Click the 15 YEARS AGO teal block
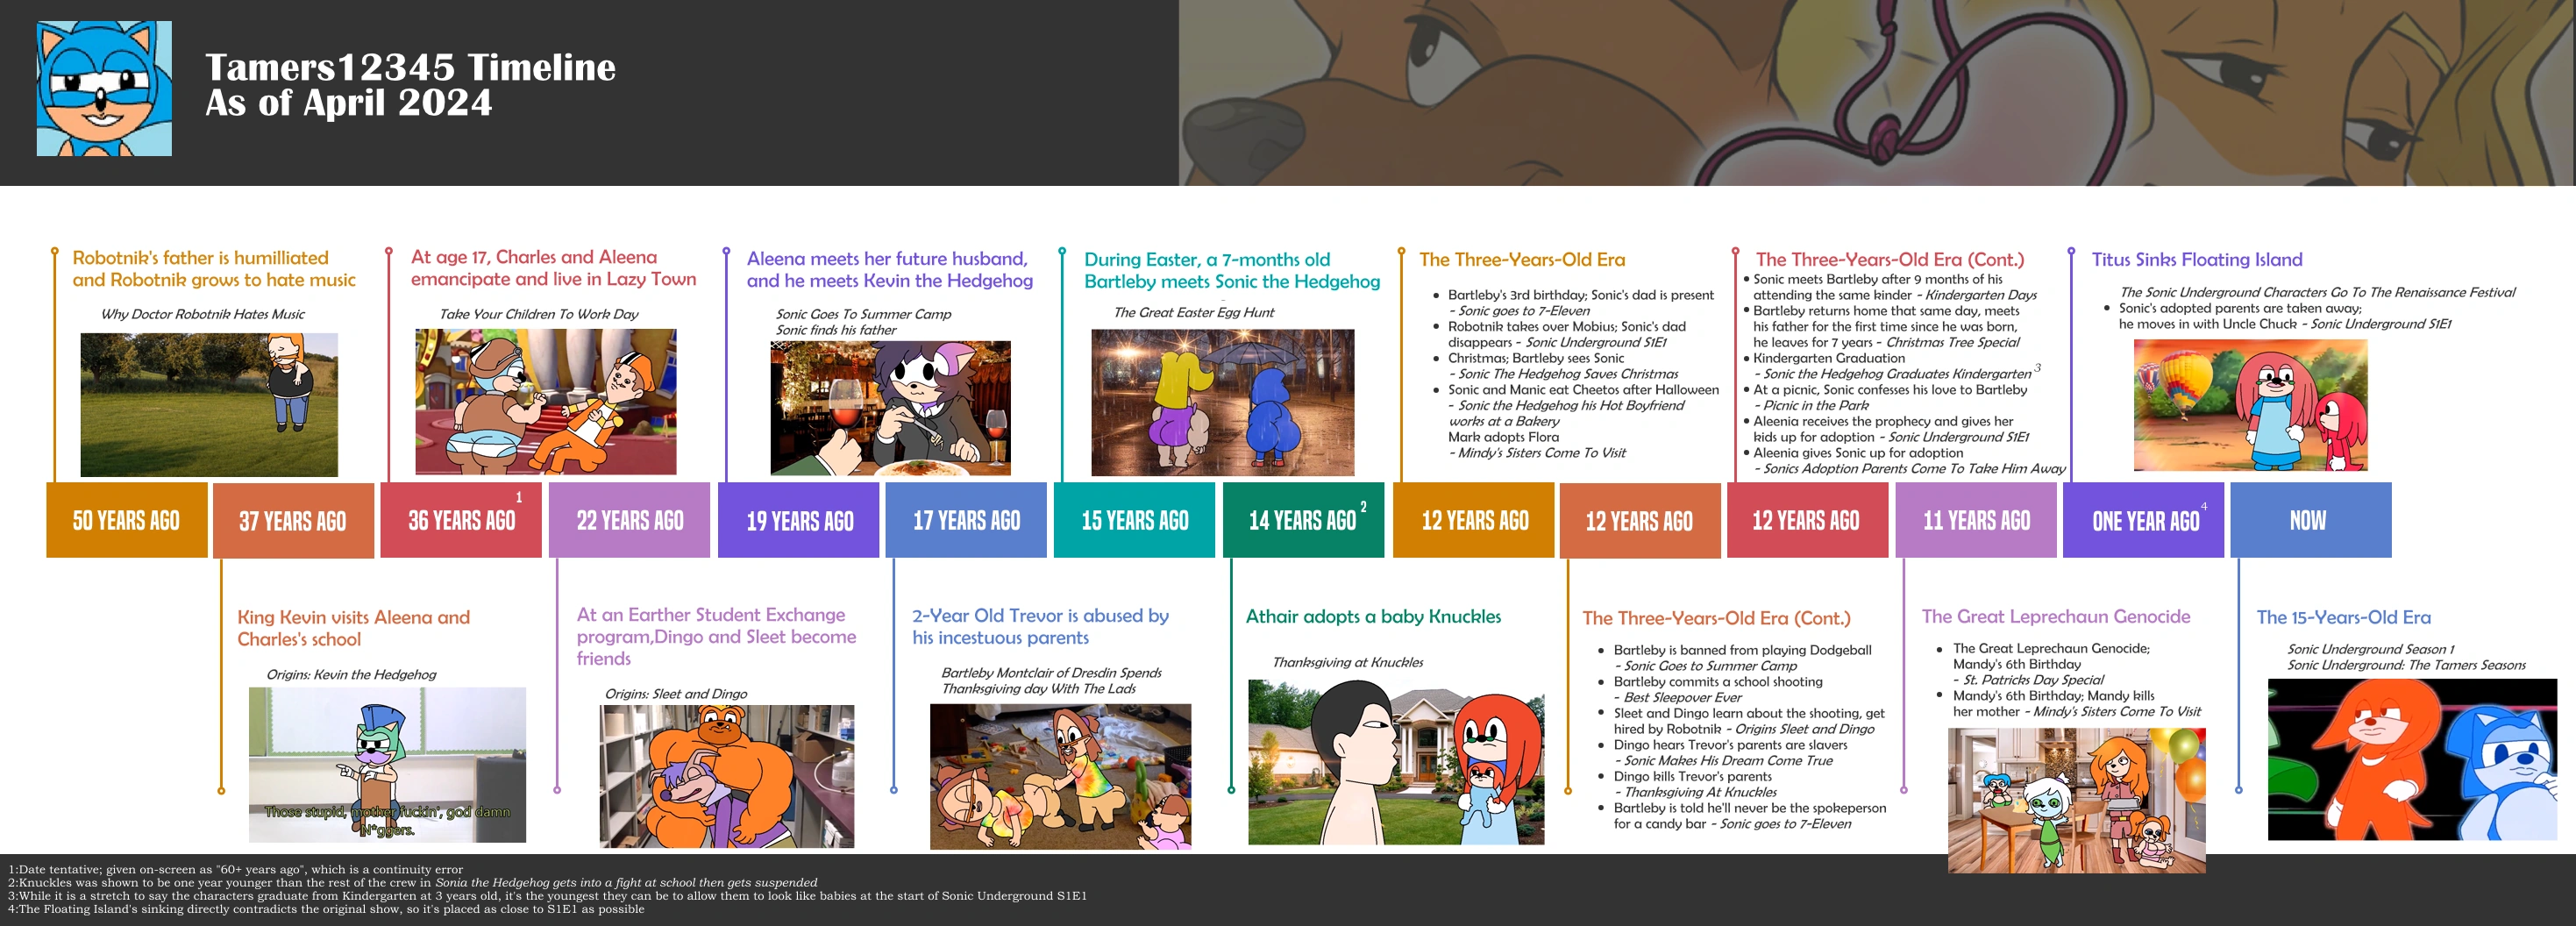This screenshot has height=926, width=2576. pos(1134,520)
